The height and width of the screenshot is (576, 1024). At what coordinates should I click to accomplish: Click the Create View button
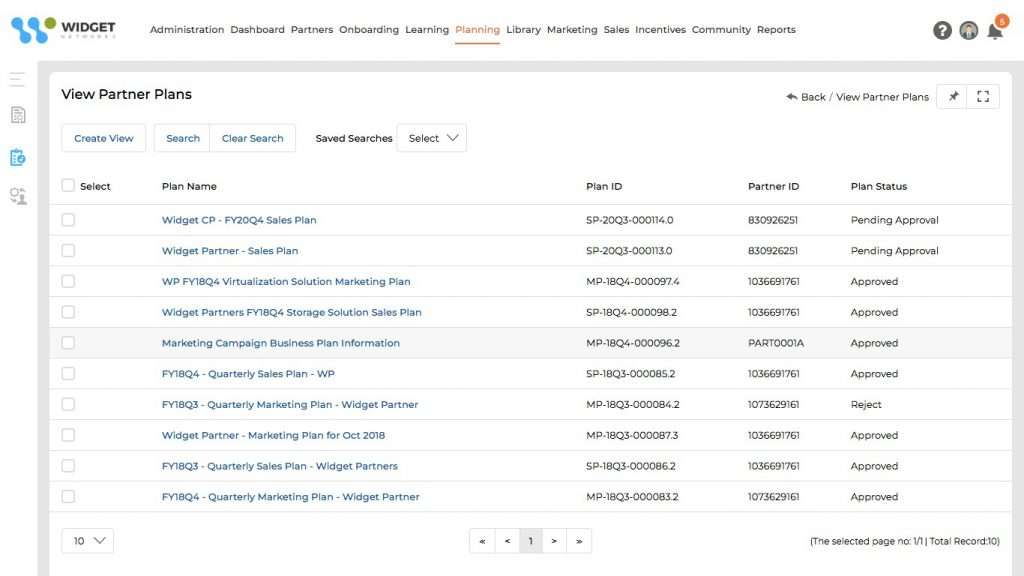(x=103, y=138)
